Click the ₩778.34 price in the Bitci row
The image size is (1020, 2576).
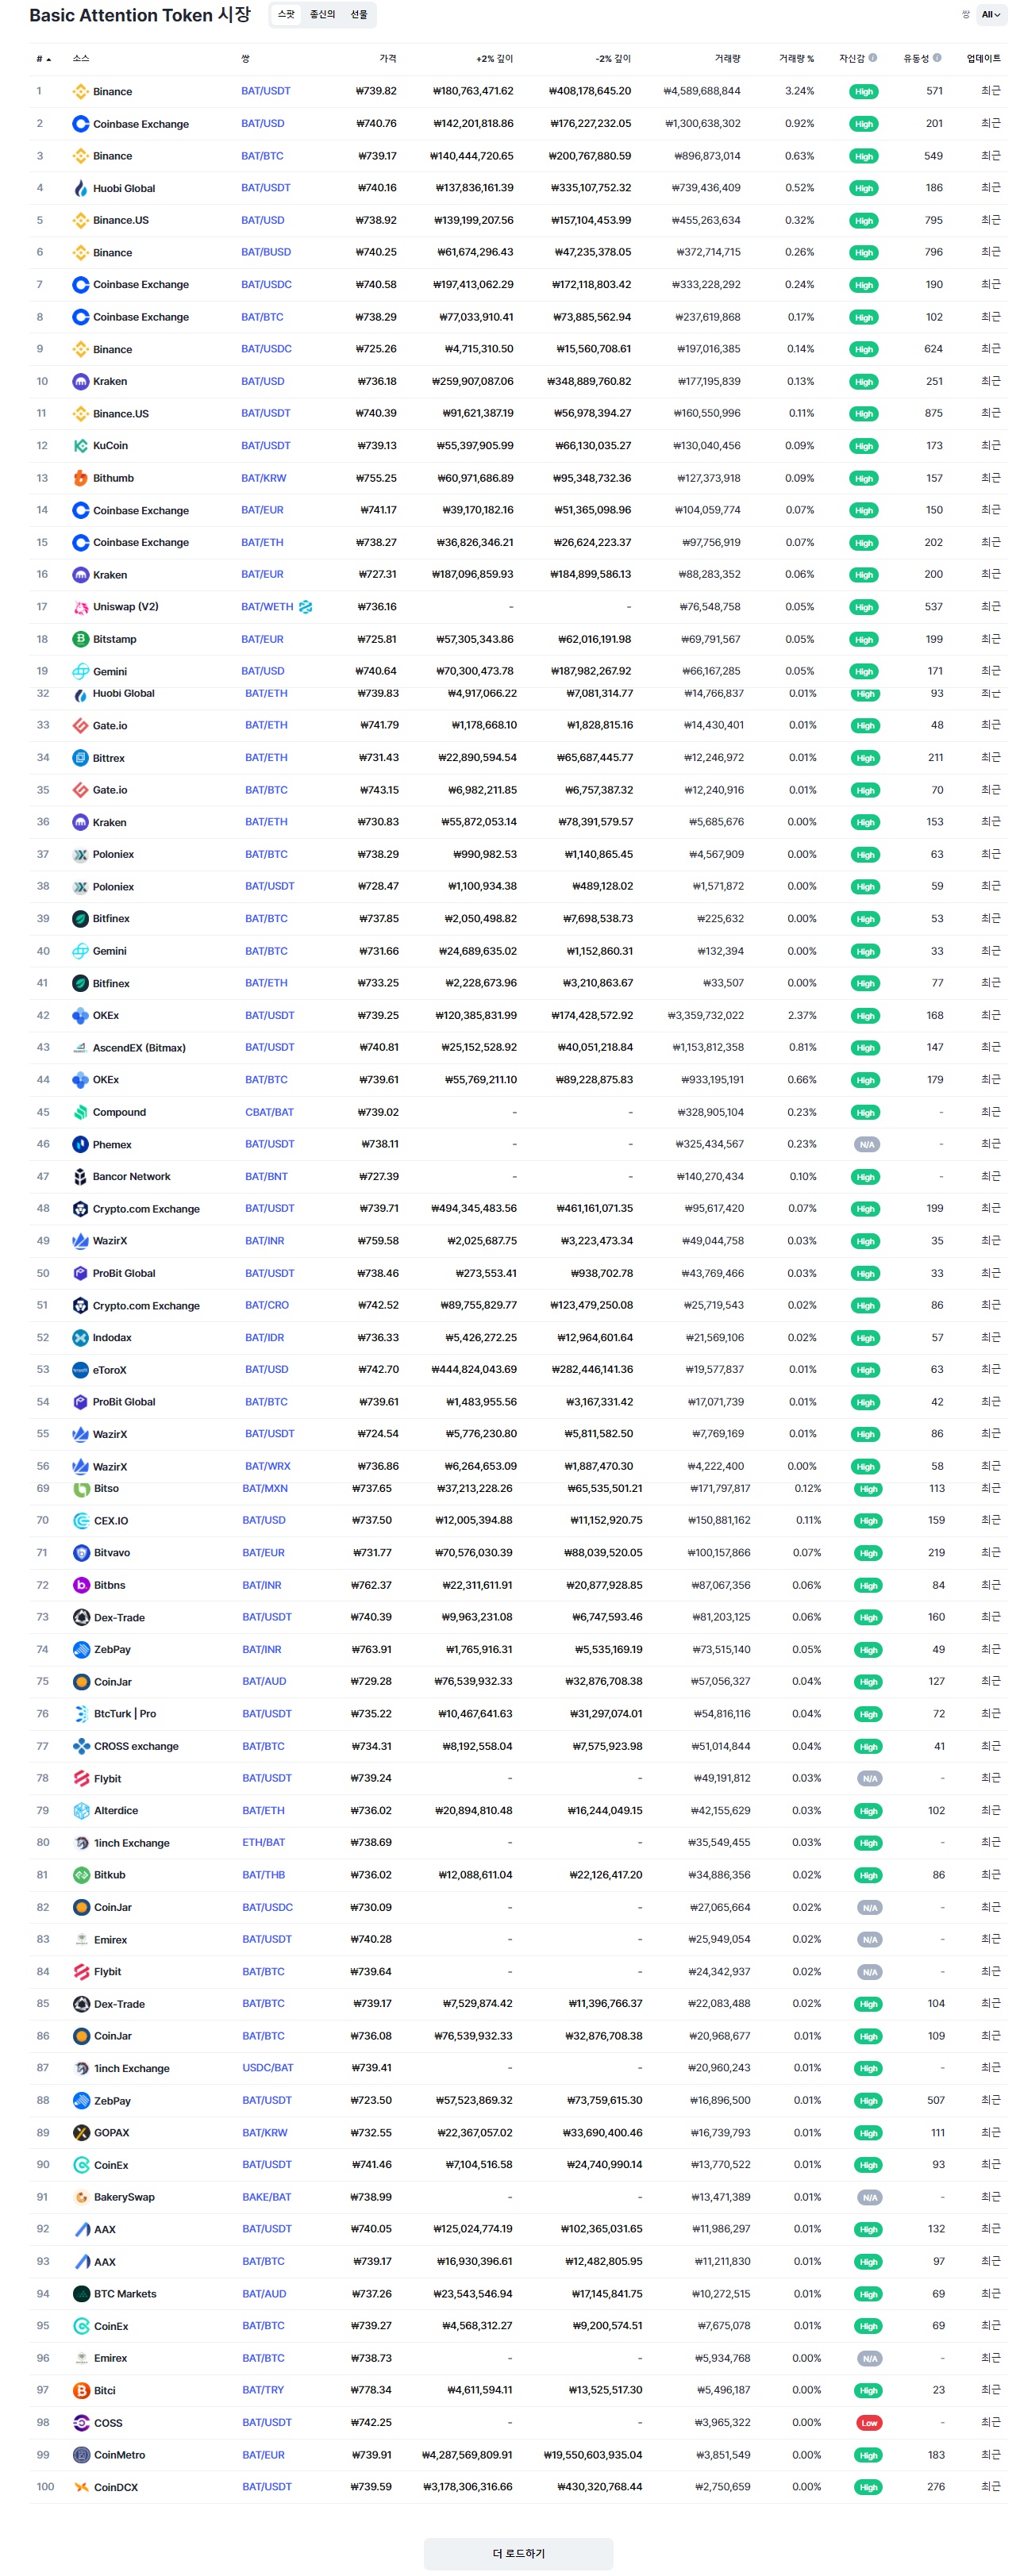click(371, 2390)
